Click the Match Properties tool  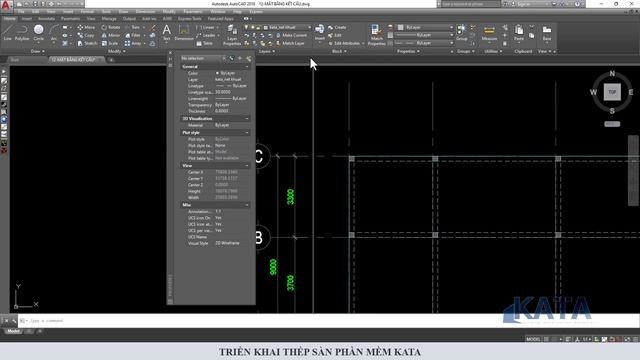(376, 35)
